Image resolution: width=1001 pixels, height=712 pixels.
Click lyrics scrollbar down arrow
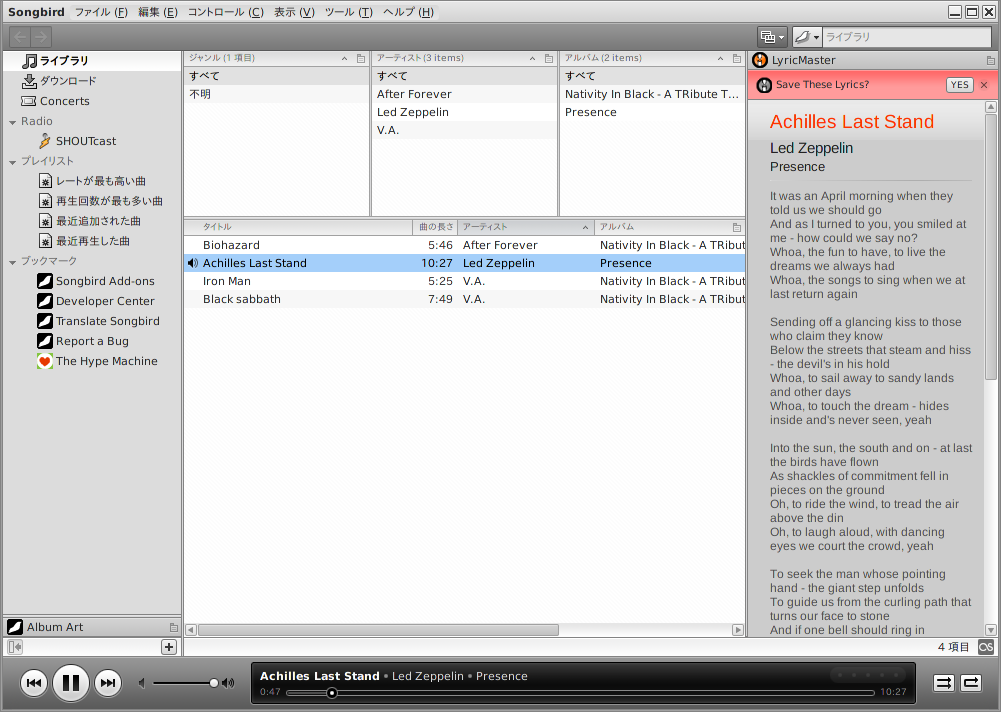(991, 630)
